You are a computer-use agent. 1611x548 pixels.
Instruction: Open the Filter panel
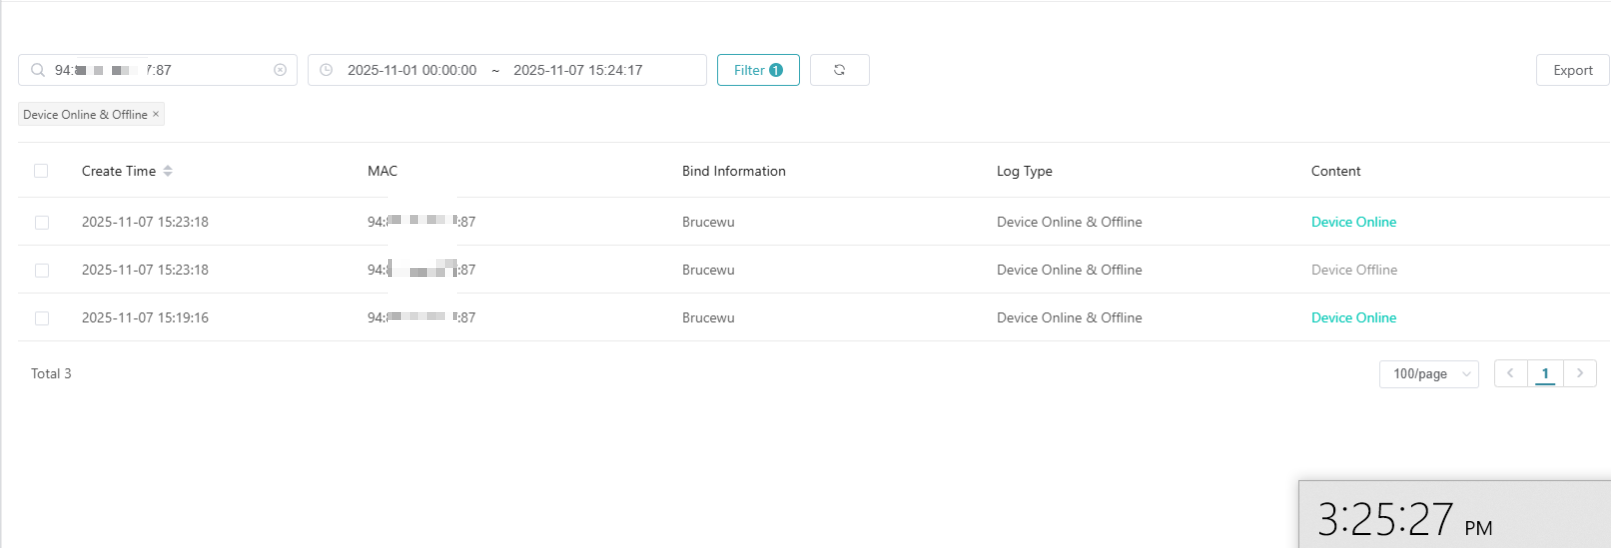[x=758, y=70]
